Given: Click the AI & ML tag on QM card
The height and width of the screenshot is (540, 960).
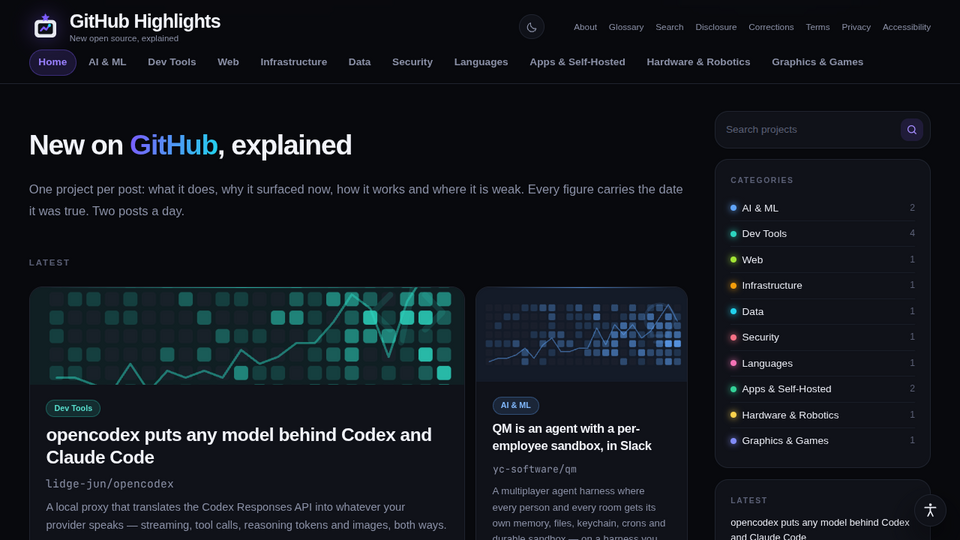Looking at the screenshot, I should [x=516, y=405].
